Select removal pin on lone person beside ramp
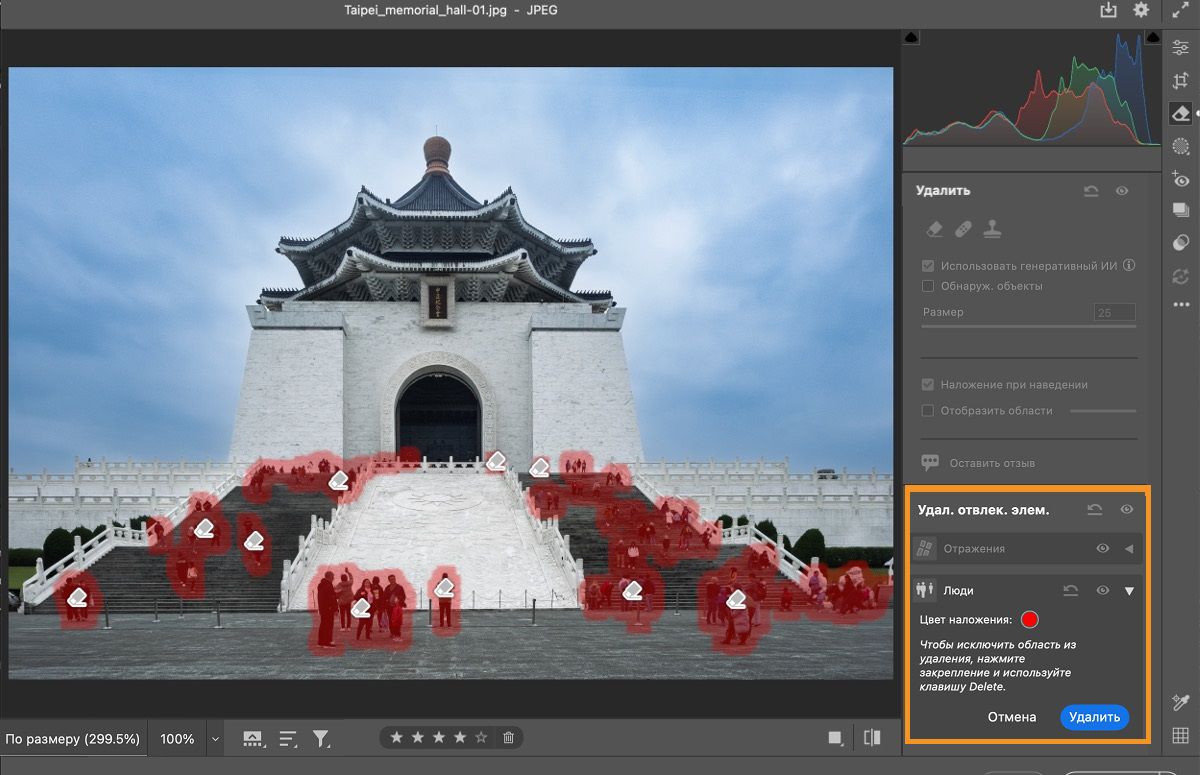This screenshot has height=775, width=1200. click(x=446, y=589)
